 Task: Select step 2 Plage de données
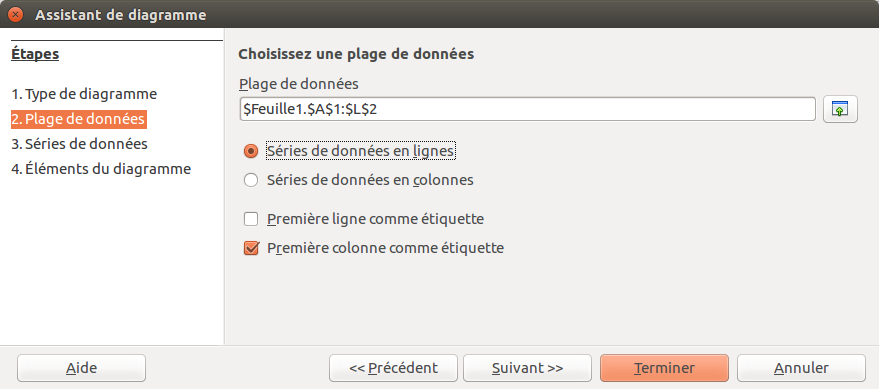[x=78, y=119]
